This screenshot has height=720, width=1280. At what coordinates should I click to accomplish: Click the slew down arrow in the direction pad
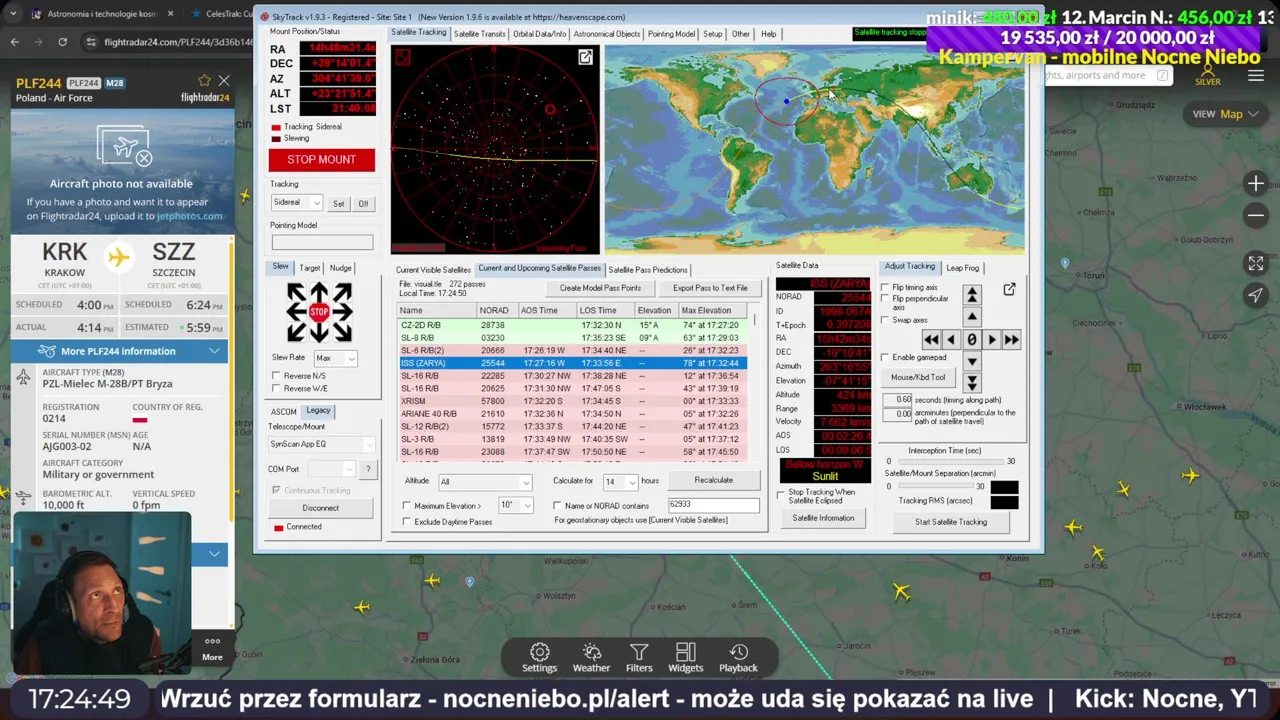point(320,333)
